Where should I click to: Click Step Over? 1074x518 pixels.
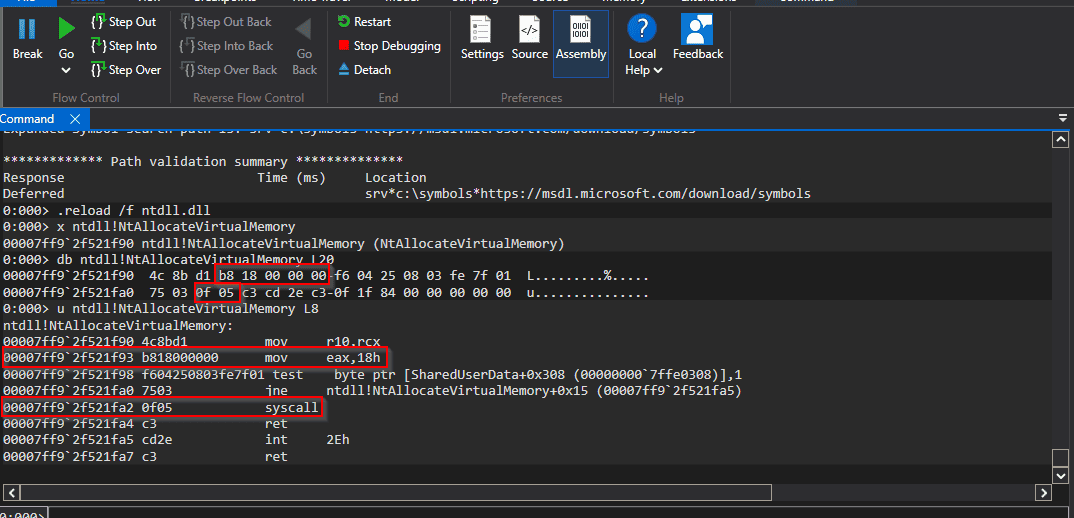click(126, 70)
